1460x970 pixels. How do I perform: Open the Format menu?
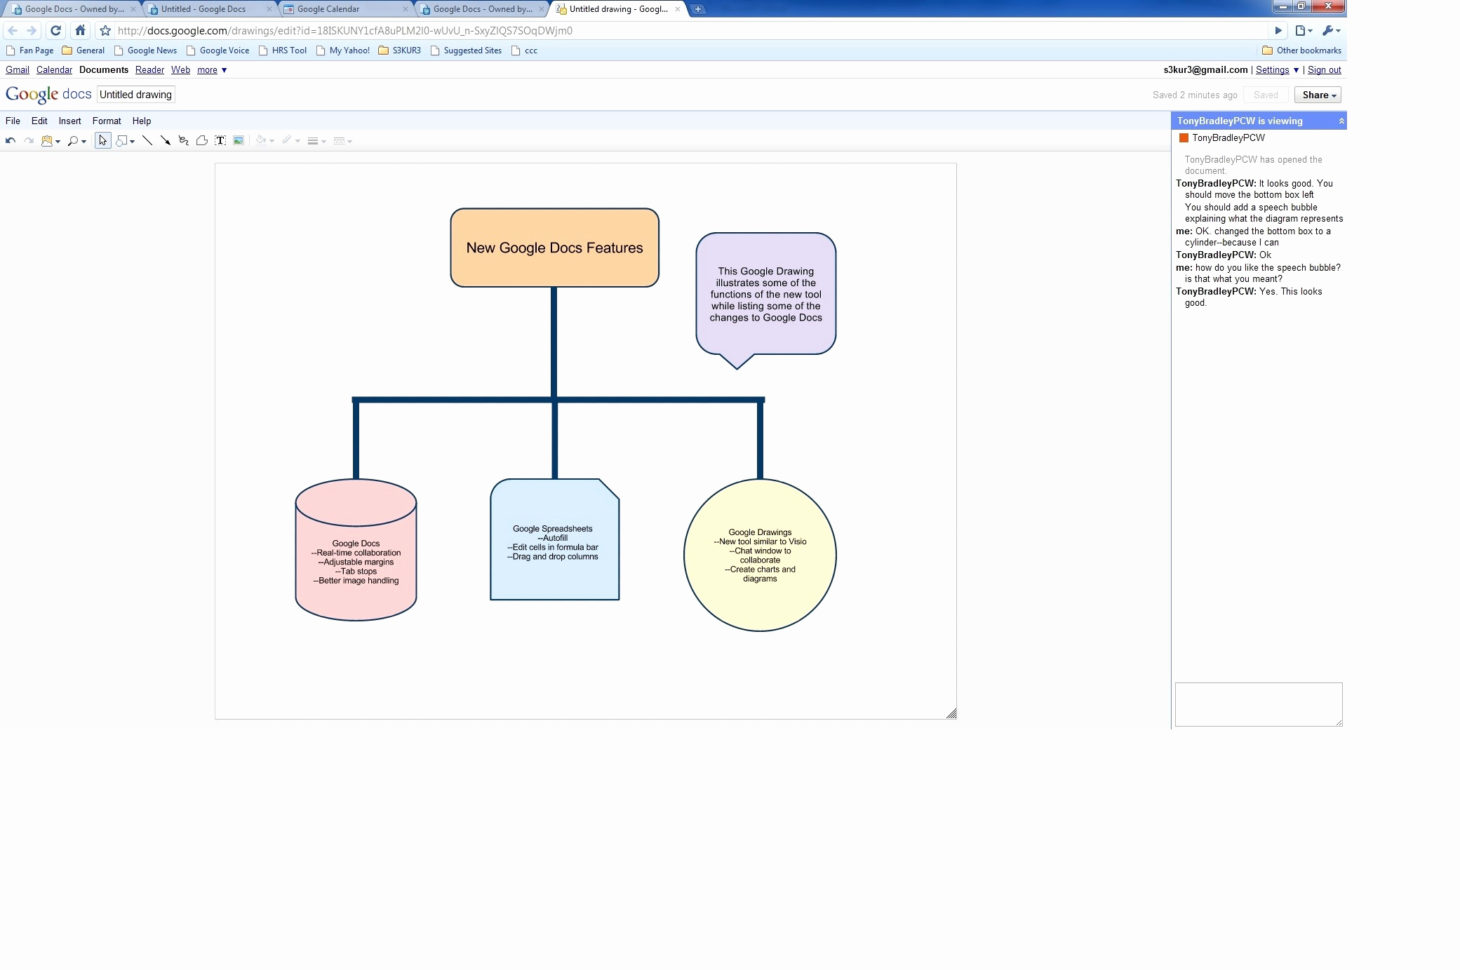point(107,121)
